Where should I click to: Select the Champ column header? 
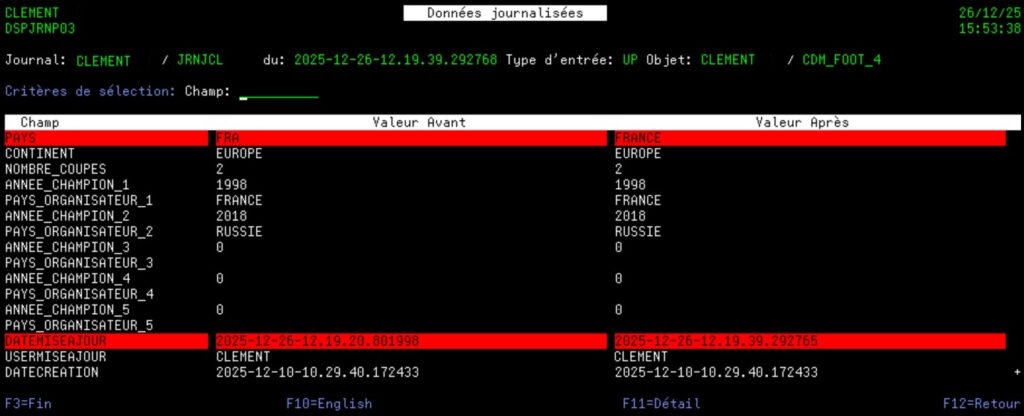tap(40, 122)
